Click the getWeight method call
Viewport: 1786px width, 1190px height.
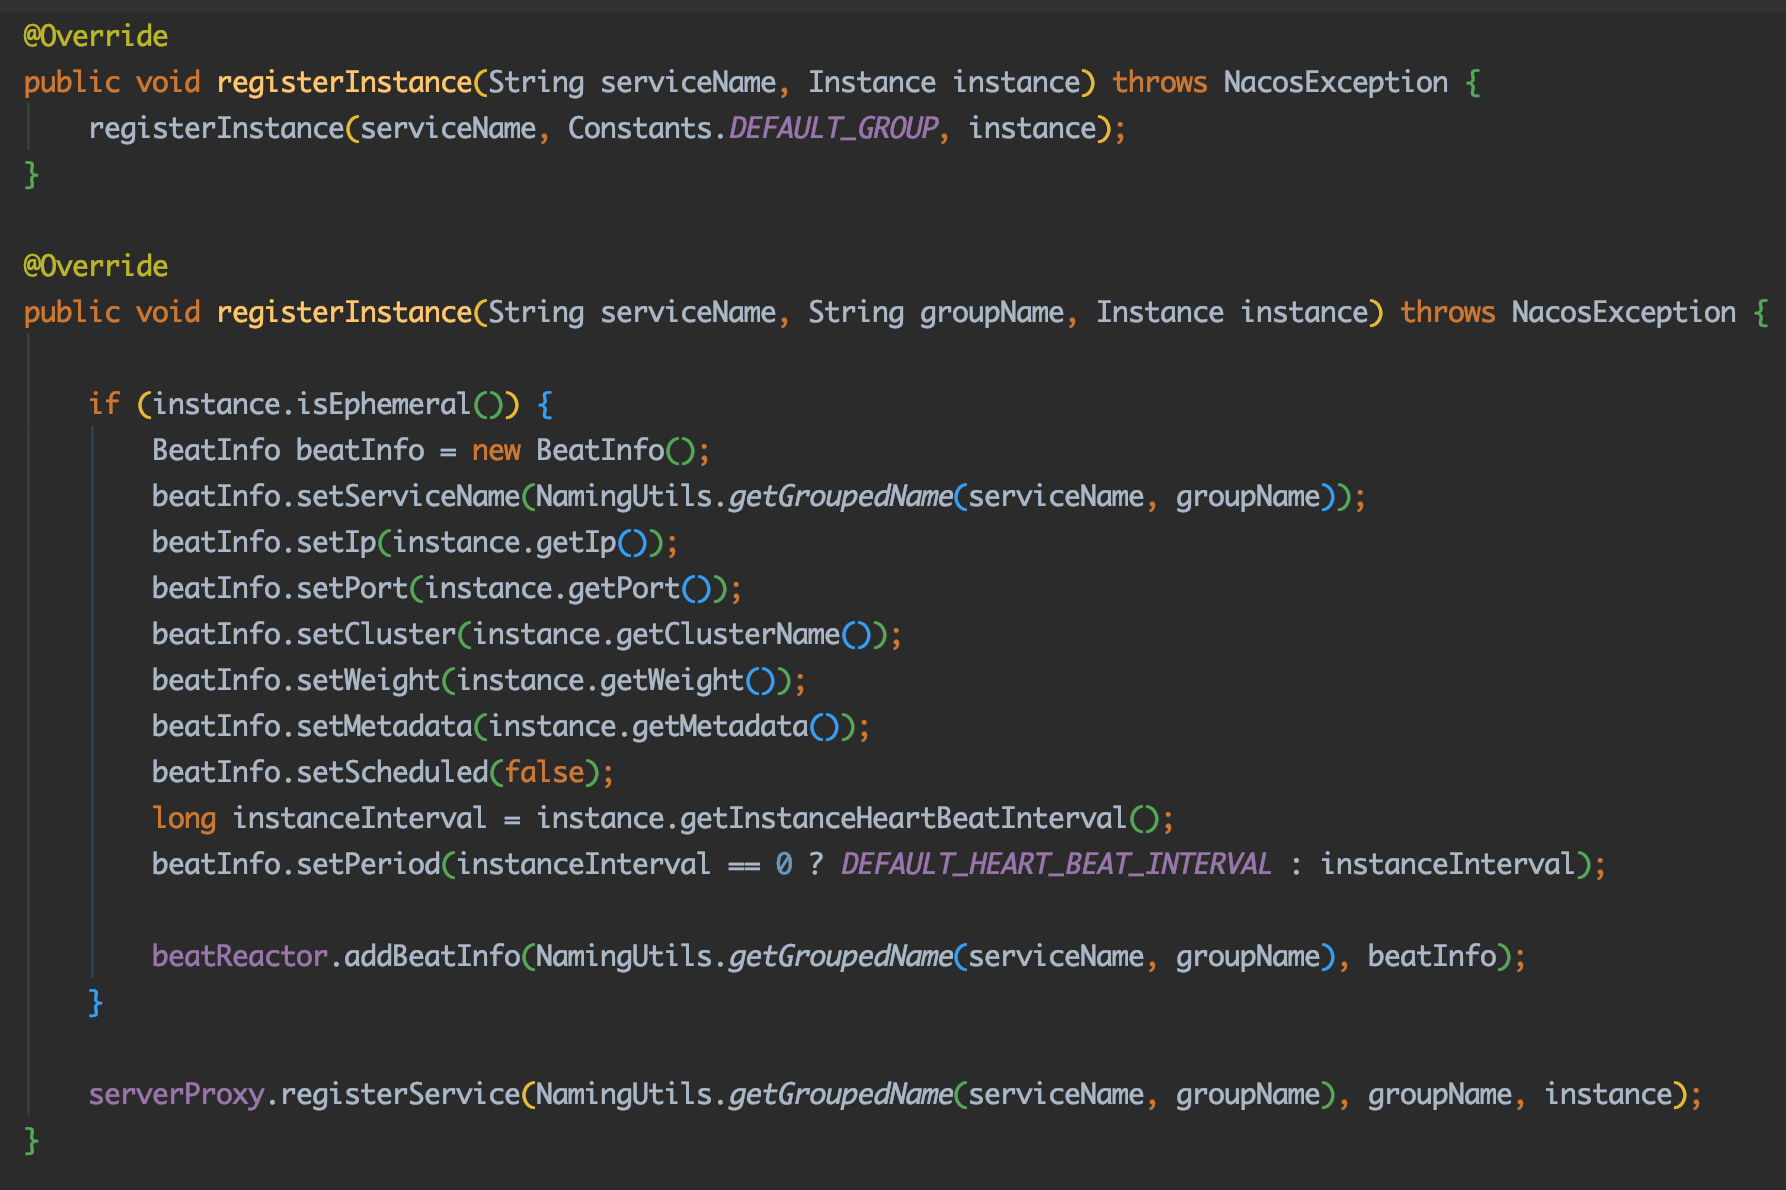[x=672, y=680]
